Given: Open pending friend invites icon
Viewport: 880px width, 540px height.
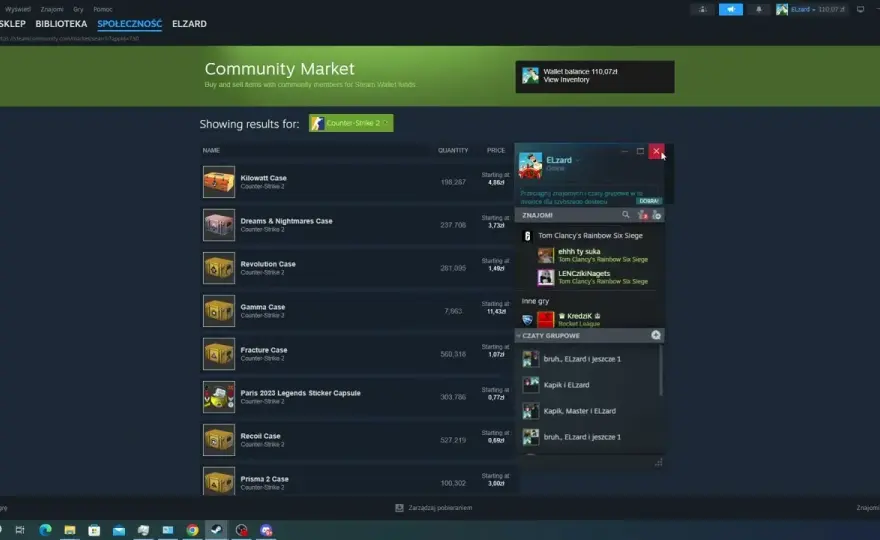Looking at the screenshot, I should 643,215.
